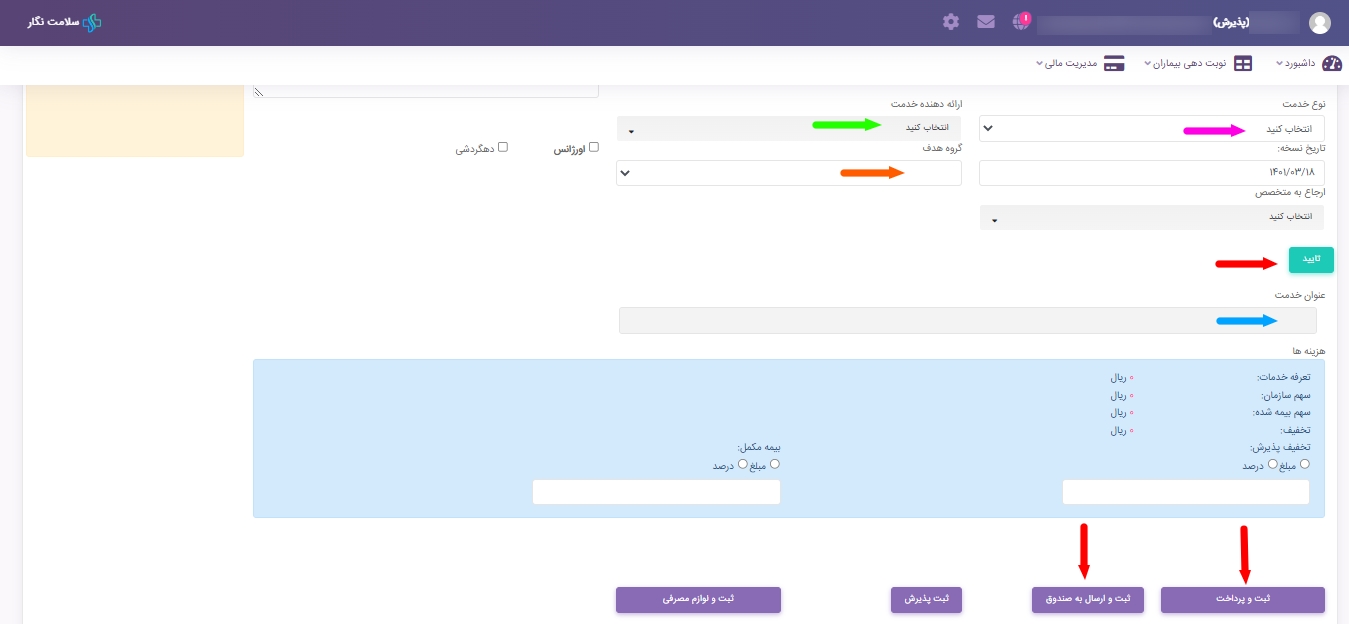Expand the ارائه دهنده خدمت dropdown
Viewport: 1349px width, 624px height.
click(788, 129)
